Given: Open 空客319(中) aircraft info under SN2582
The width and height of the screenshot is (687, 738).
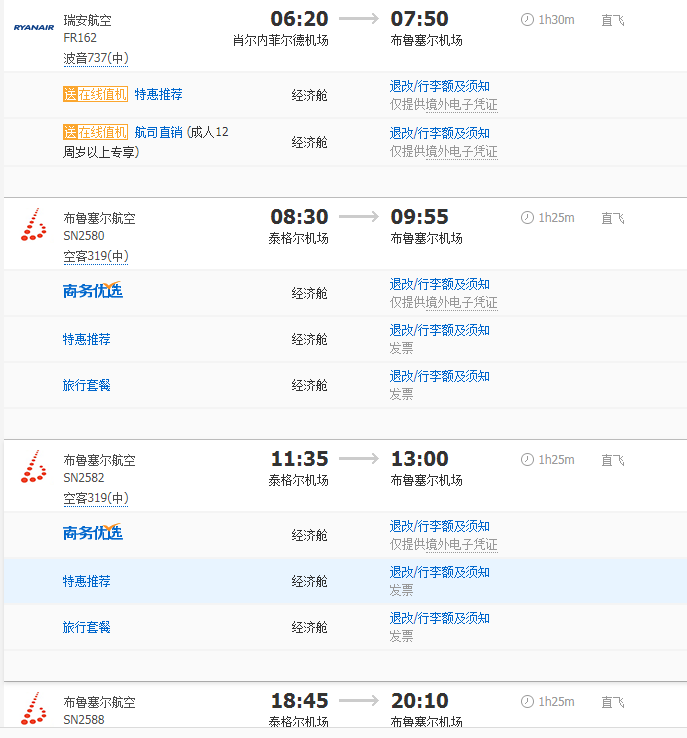Looking at the screenshot, I should tap(95, 498).
